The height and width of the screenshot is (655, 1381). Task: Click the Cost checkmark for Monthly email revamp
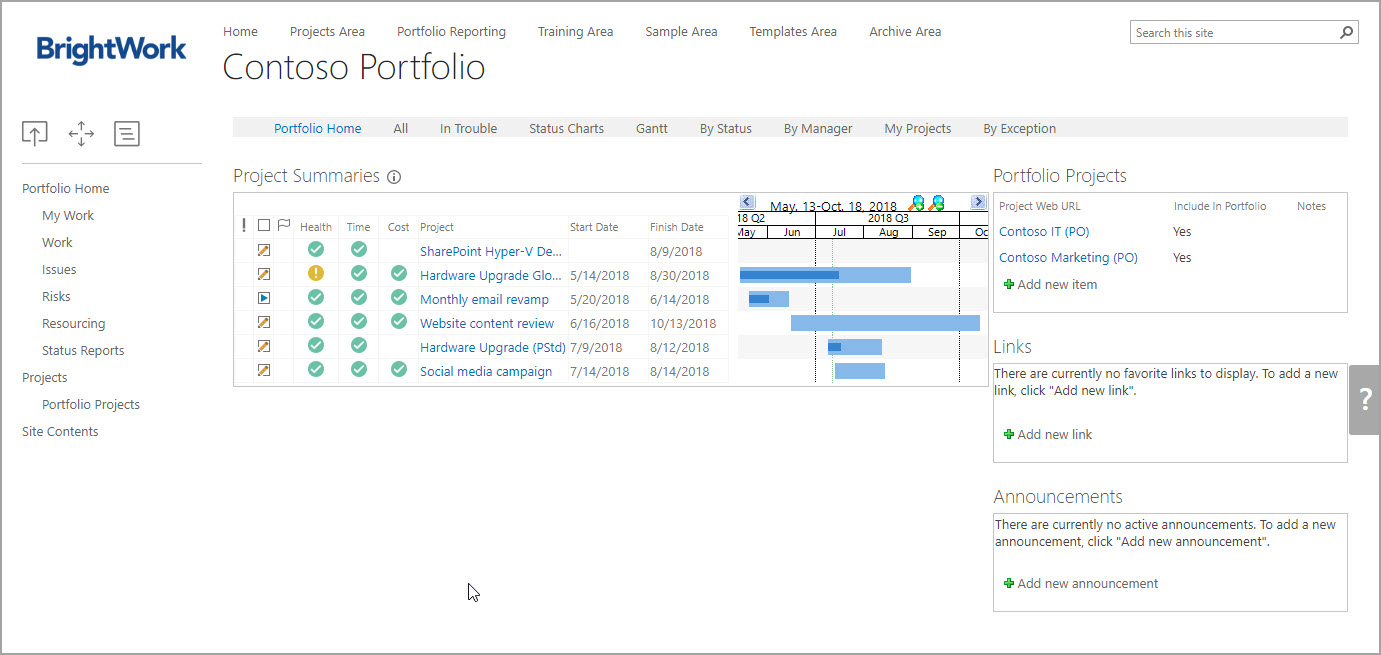pyautogui.click(x=399, y=297)
